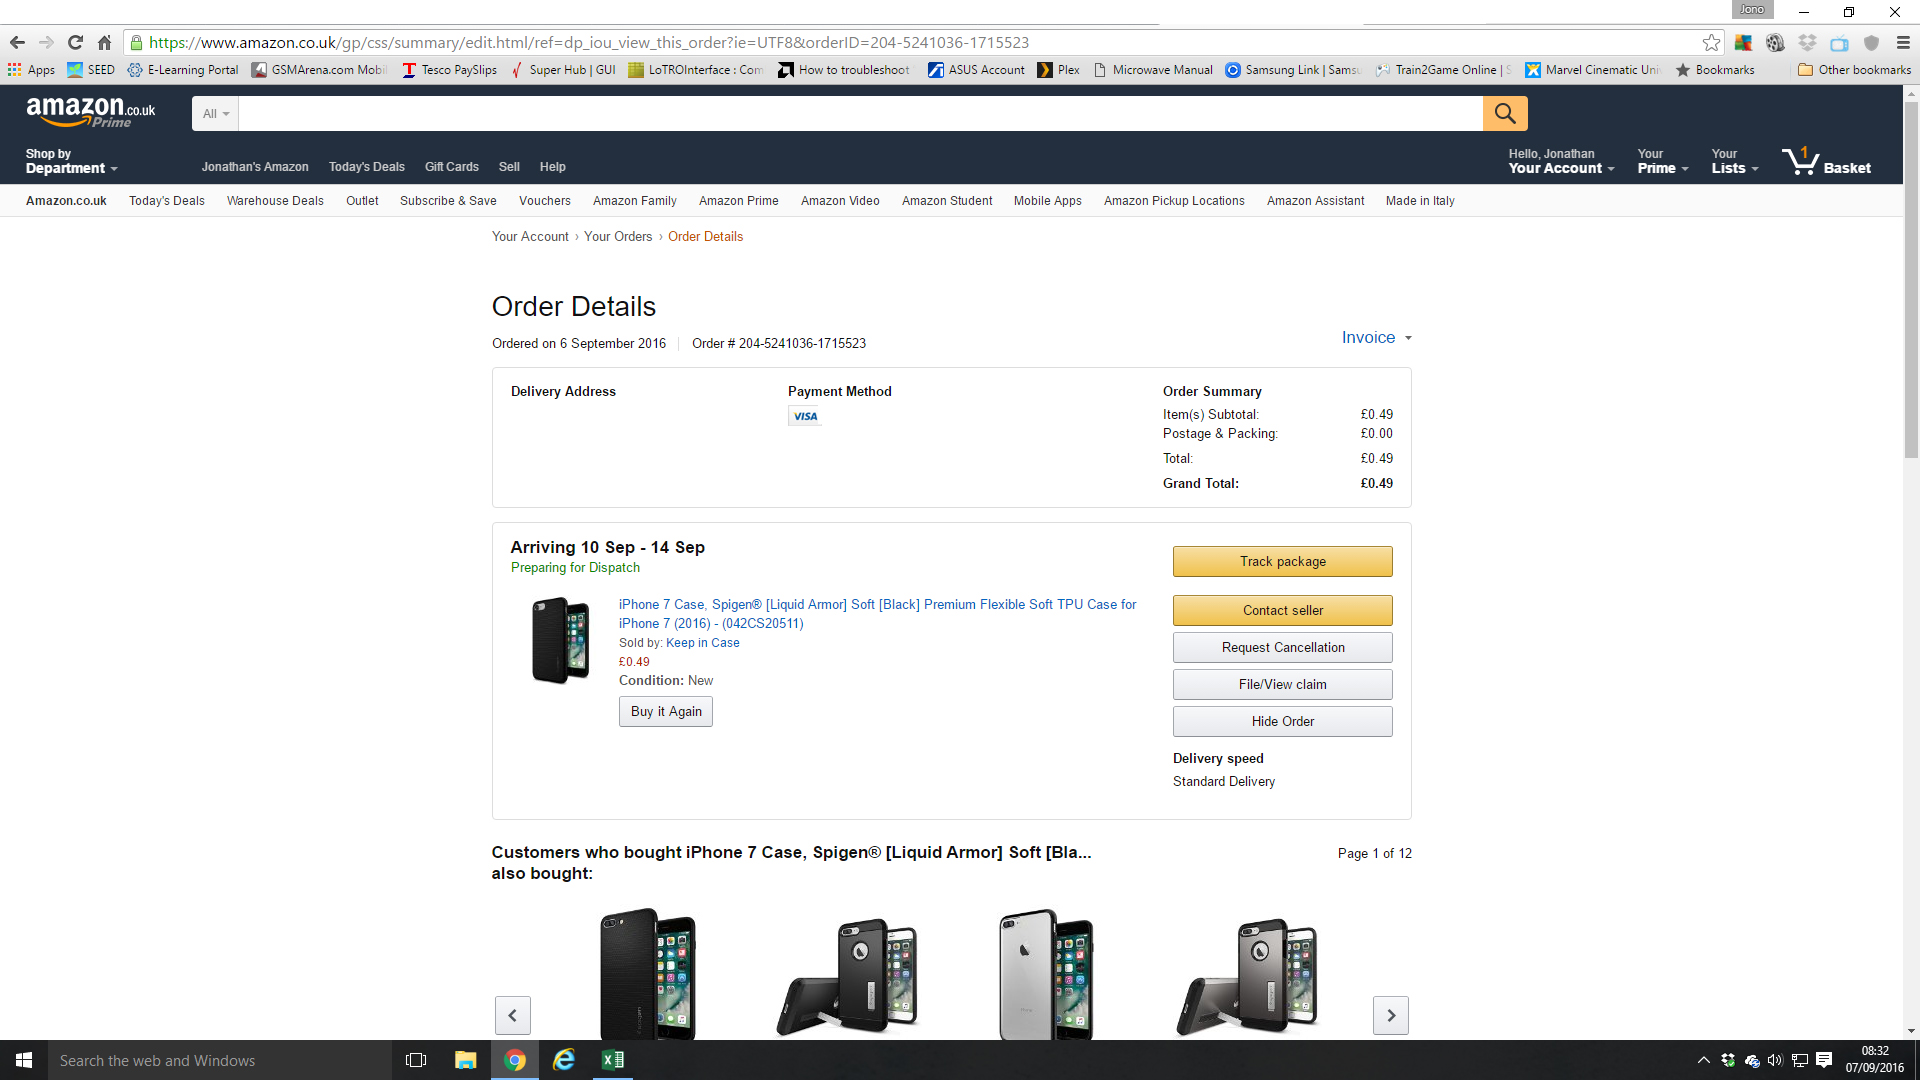Open Today's Deals in sub-navigation bar
Viewport: 1920px width, 1080px height.
tap(166, 201)
